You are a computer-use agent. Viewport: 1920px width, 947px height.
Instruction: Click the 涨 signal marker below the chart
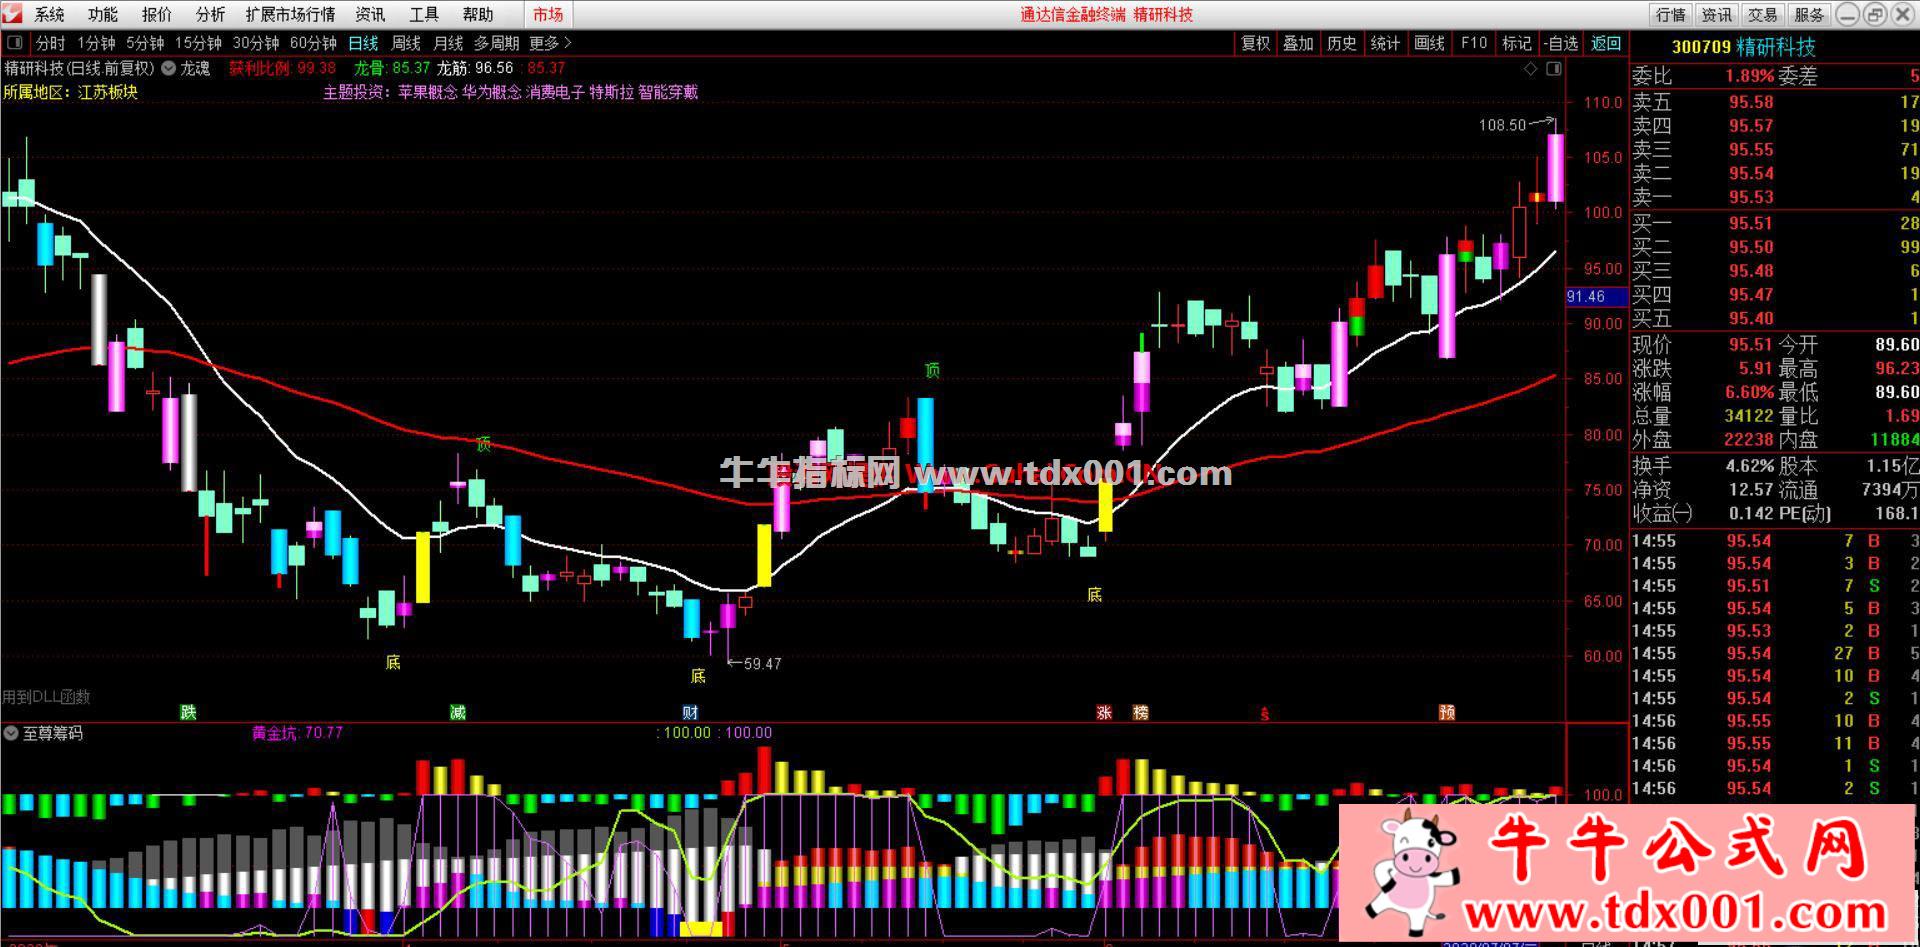click(x=1104, y=712)
